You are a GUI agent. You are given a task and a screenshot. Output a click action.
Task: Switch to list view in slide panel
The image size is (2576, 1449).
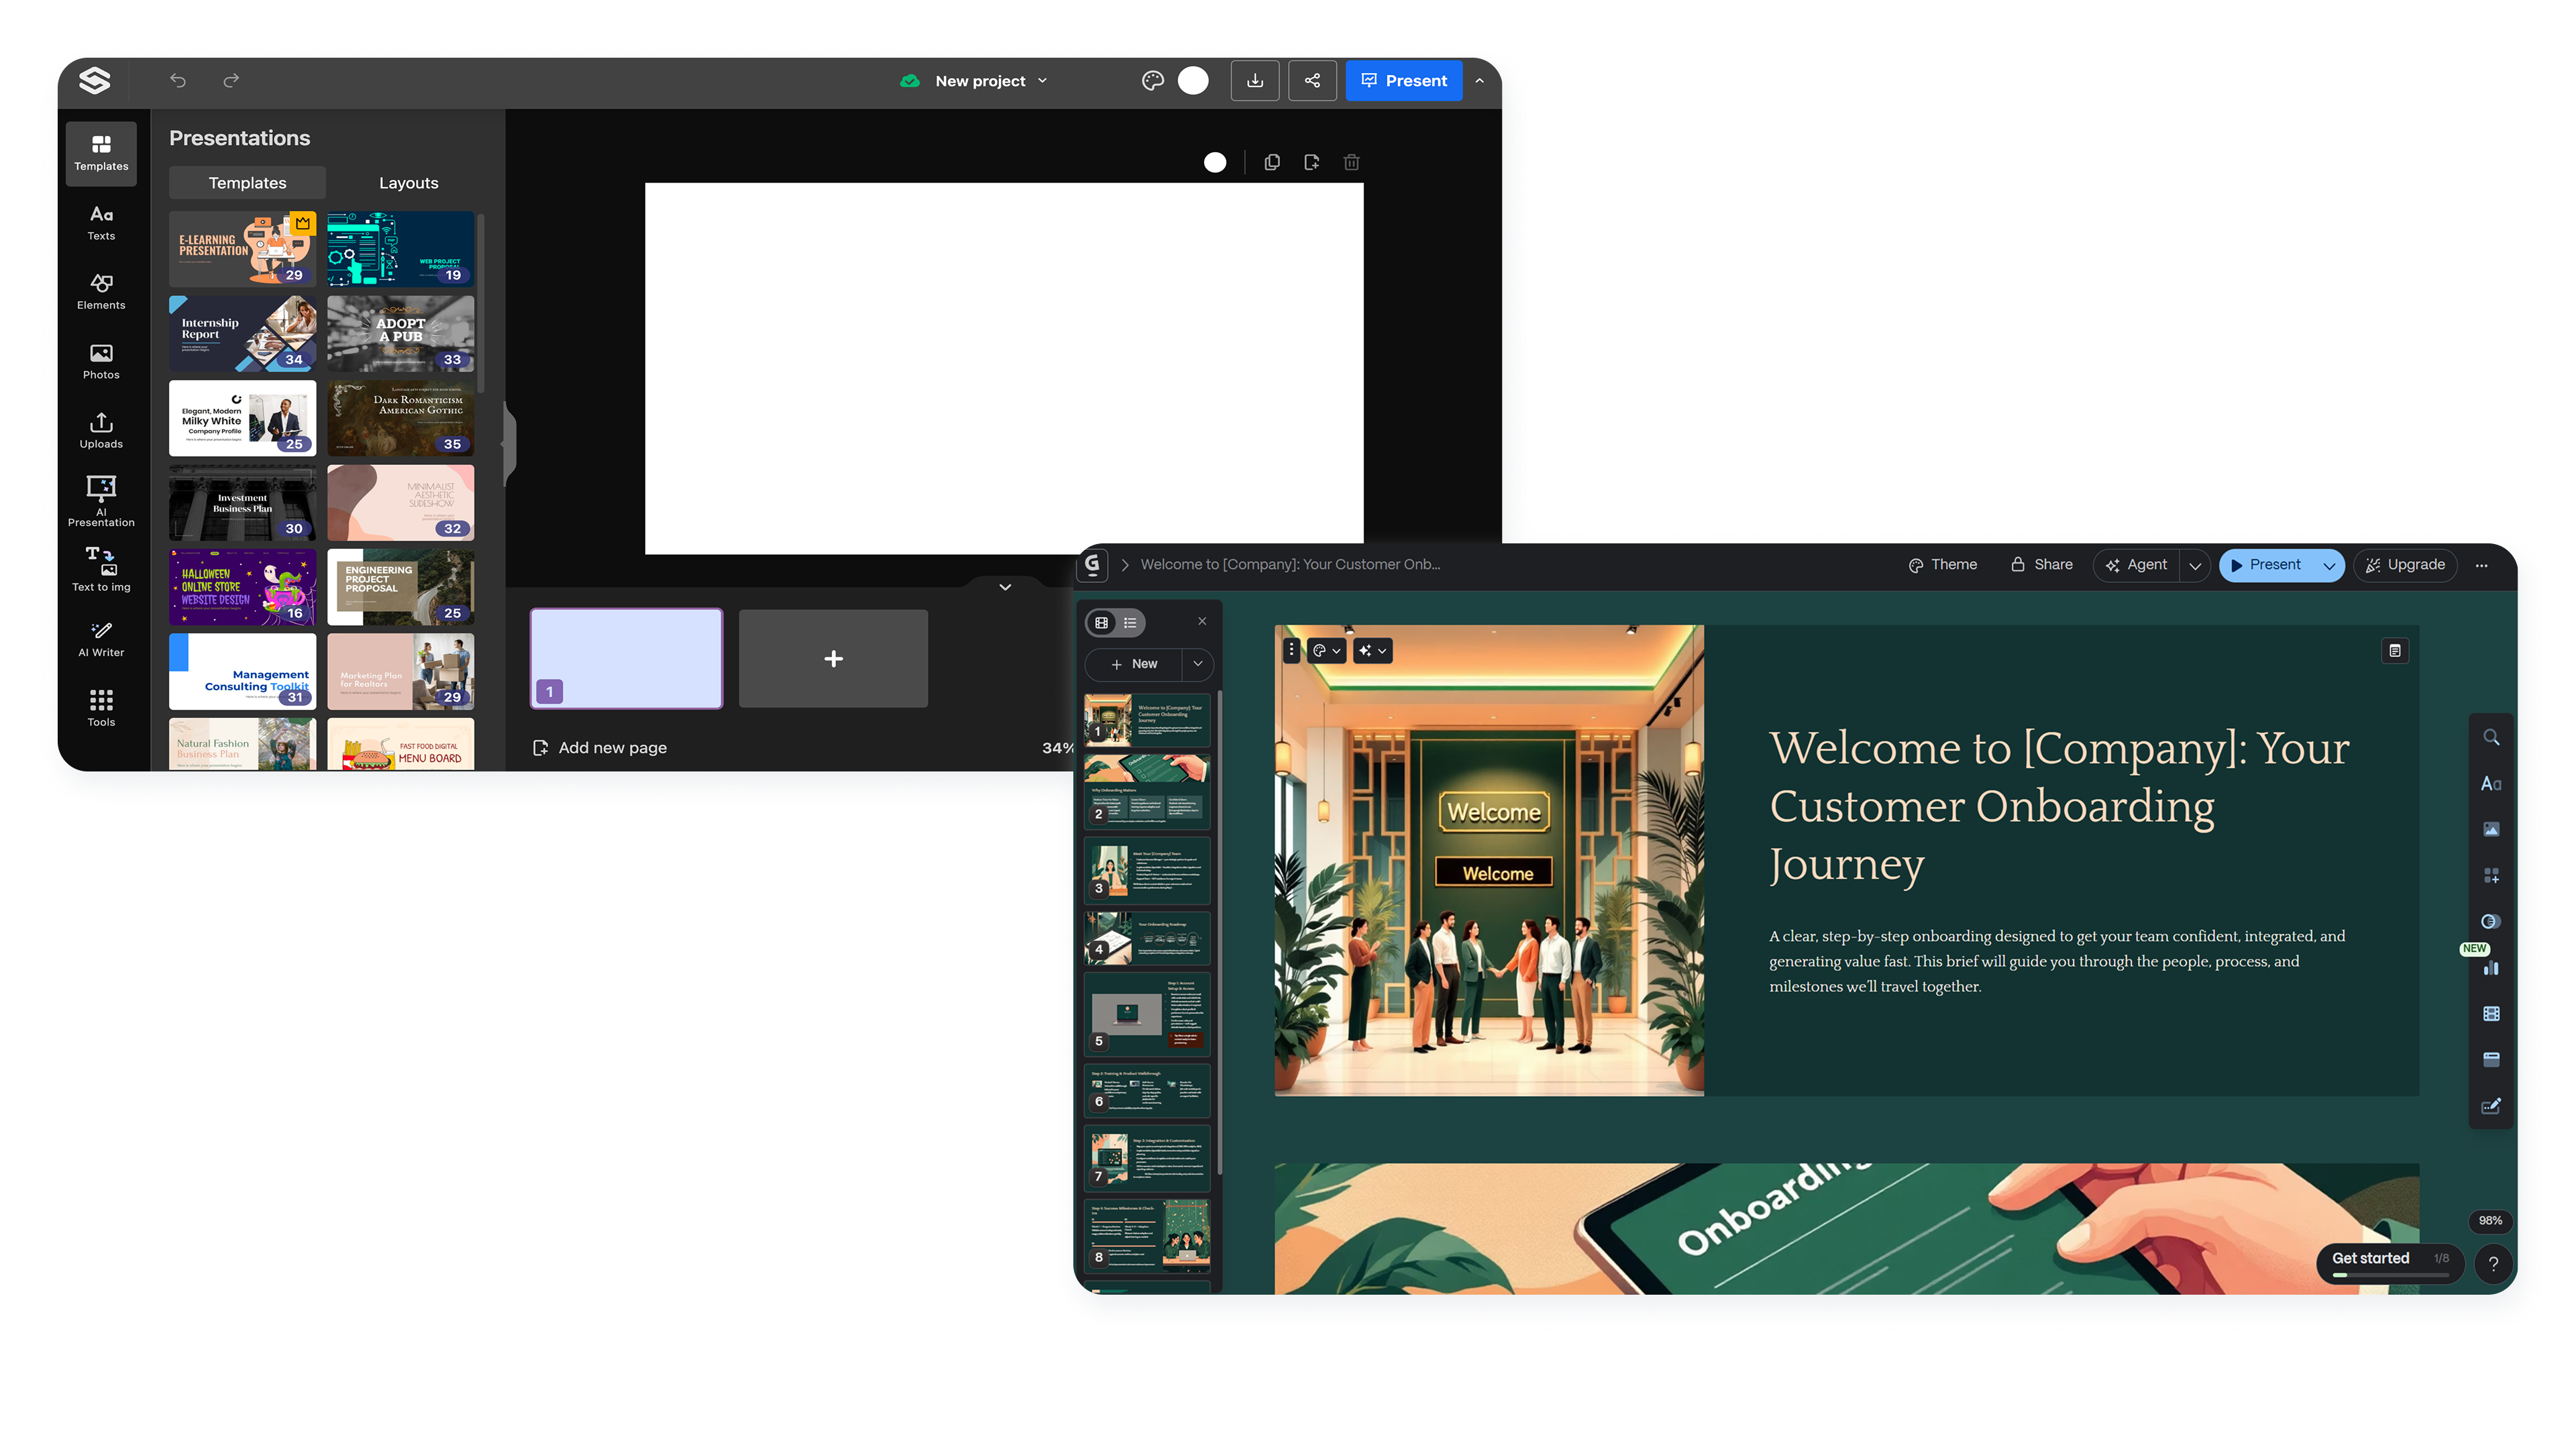pyautogui.click(x=1130, y=623)
